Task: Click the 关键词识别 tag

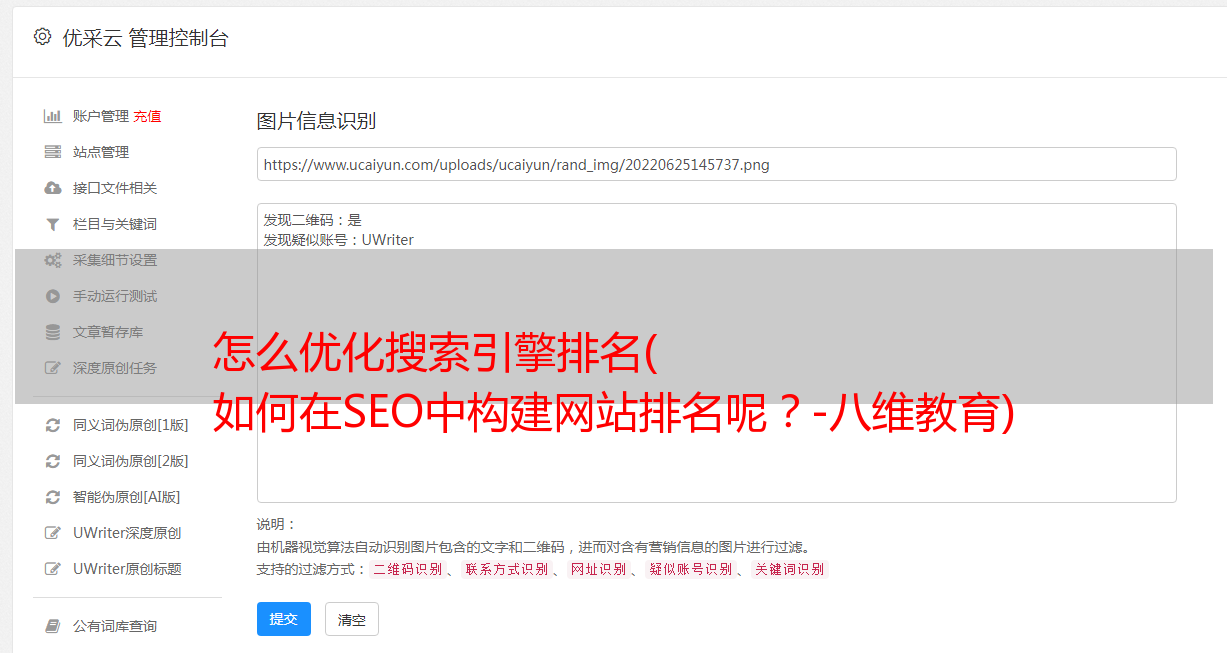Action: [790, 569]
